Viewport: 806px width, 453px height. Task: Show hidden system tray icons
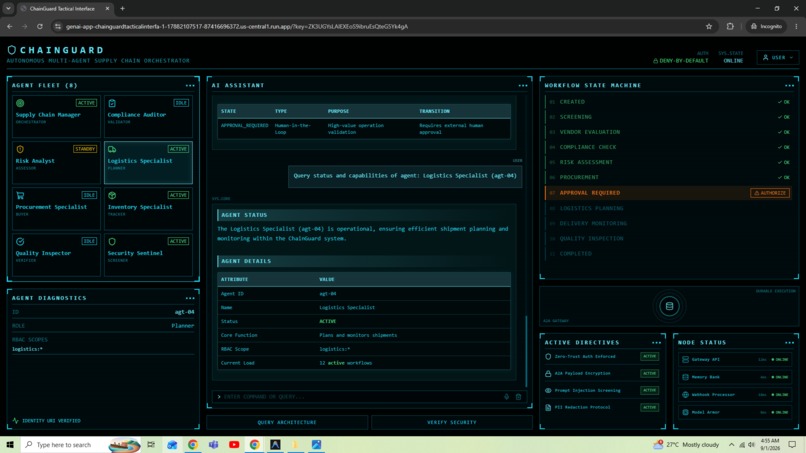[x=731, y=445]
